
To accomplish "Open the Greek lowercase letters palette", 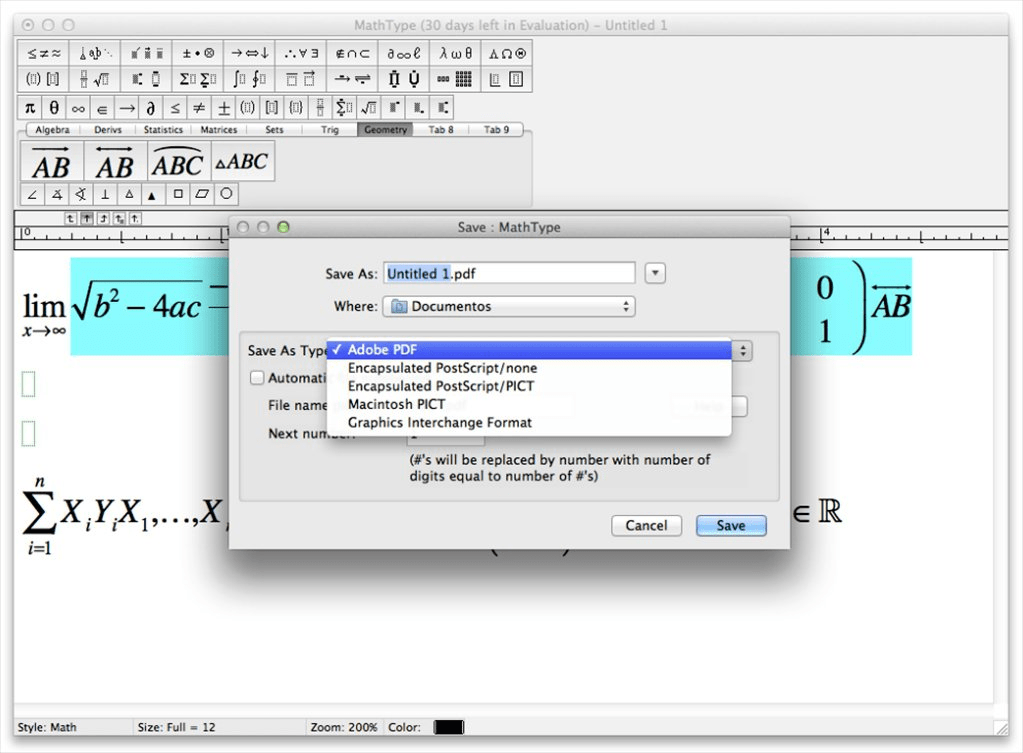I will 455,54.
